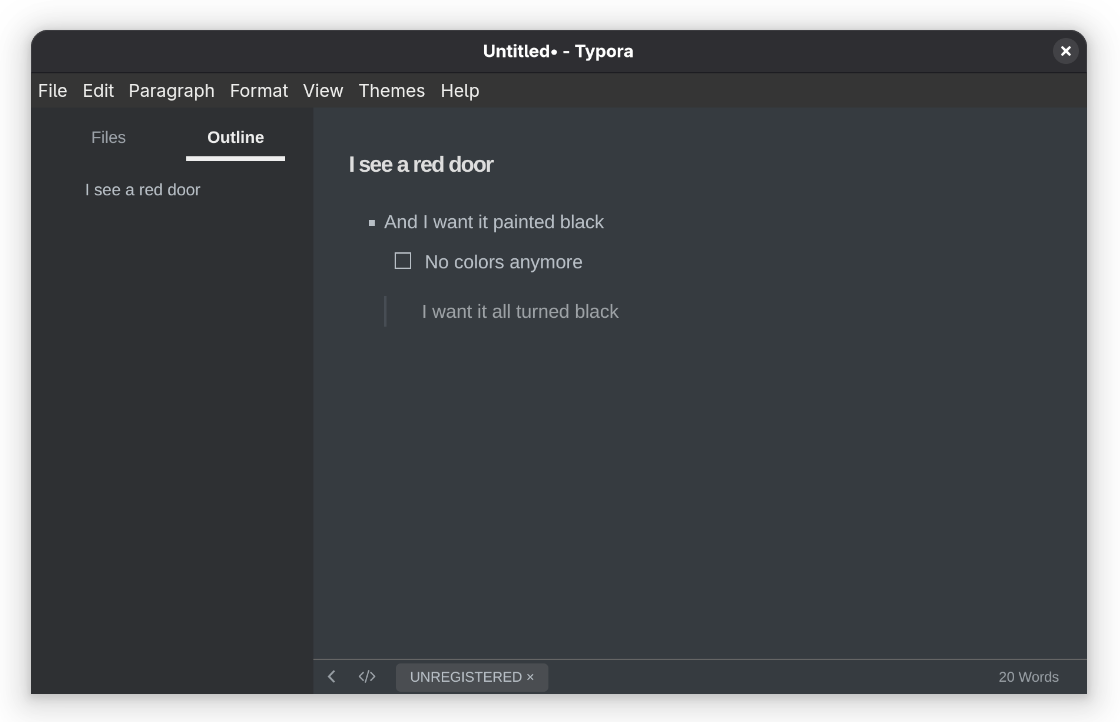The width and height of the screenshot is (1120, 722).
Task: Open the File menu
Action: pyautogui.click(x=52, y=91)
